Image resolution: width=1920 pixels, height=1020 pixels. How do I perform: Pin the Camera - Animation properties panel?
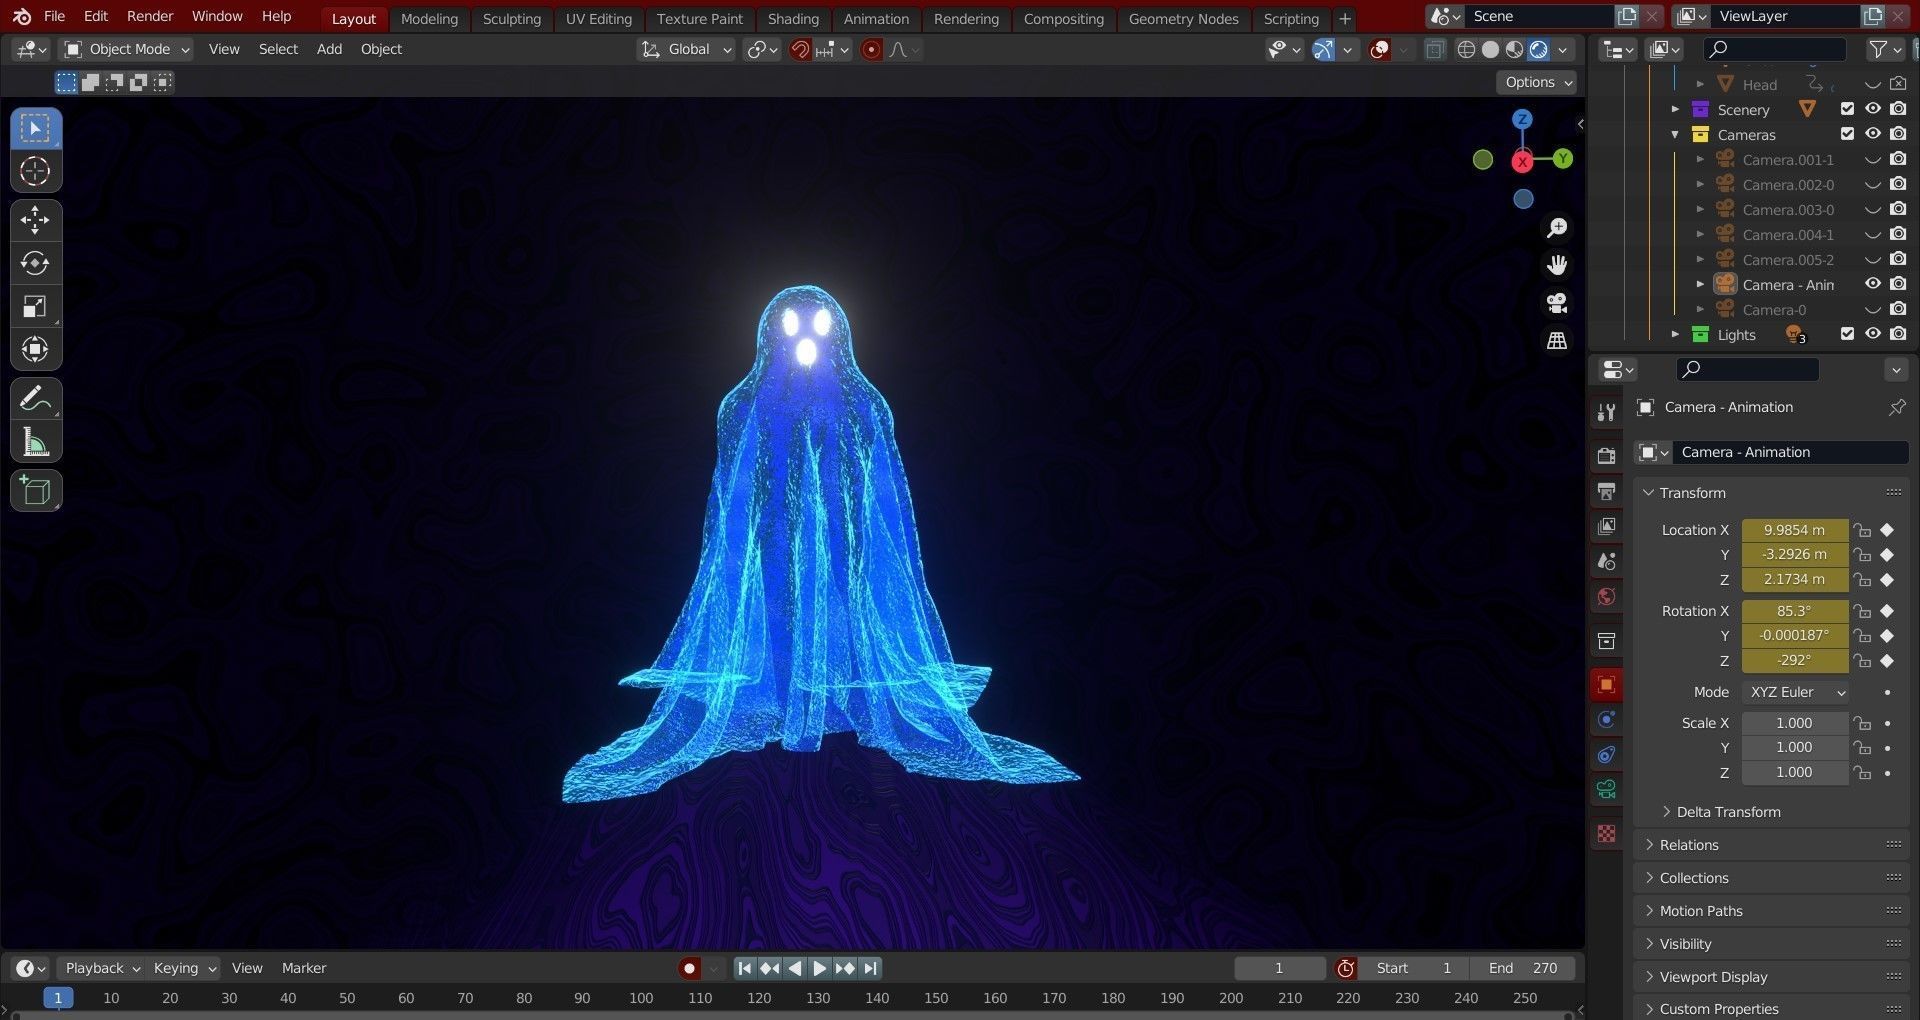[x=1896, y=407]
